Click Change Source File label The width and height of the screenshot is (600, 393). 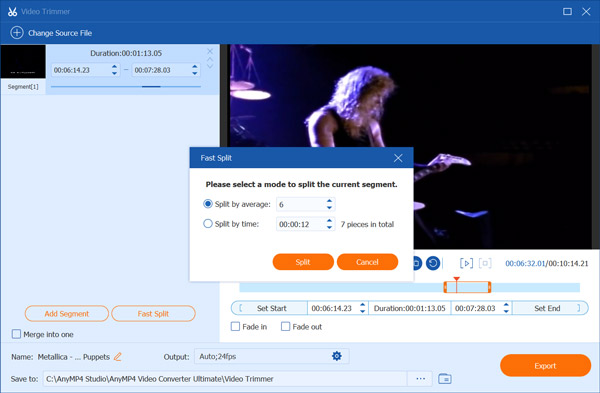coord(60,33)
